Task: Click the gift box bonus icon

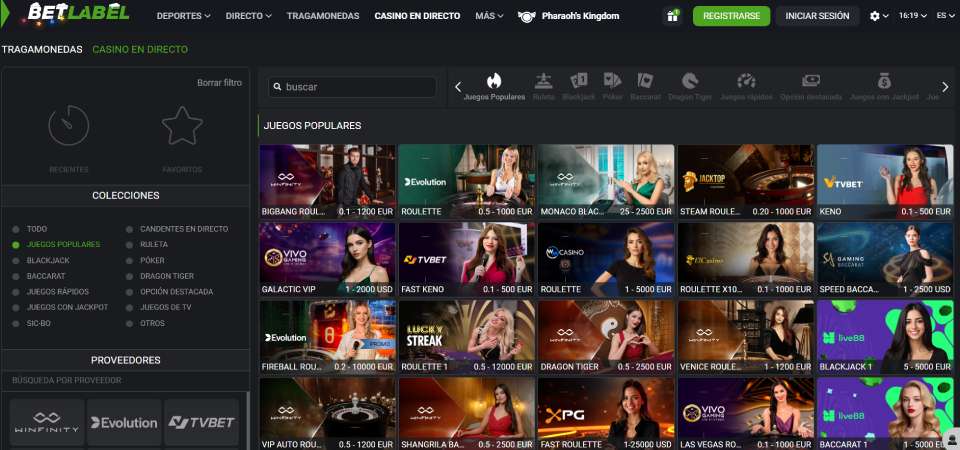Action: tap(672, 16)
